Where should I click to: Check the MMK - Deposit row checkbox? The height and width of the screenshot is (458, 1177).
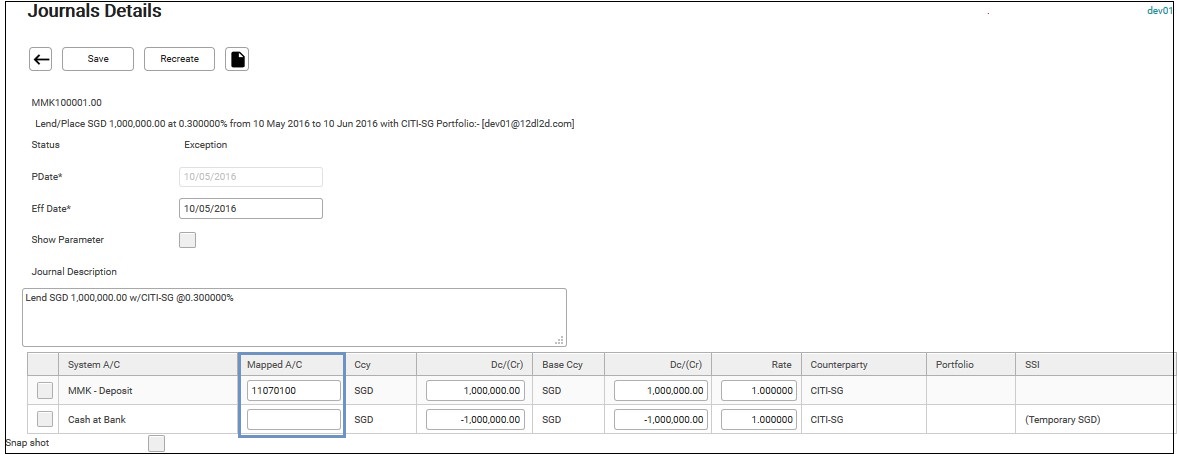(44, 391)
